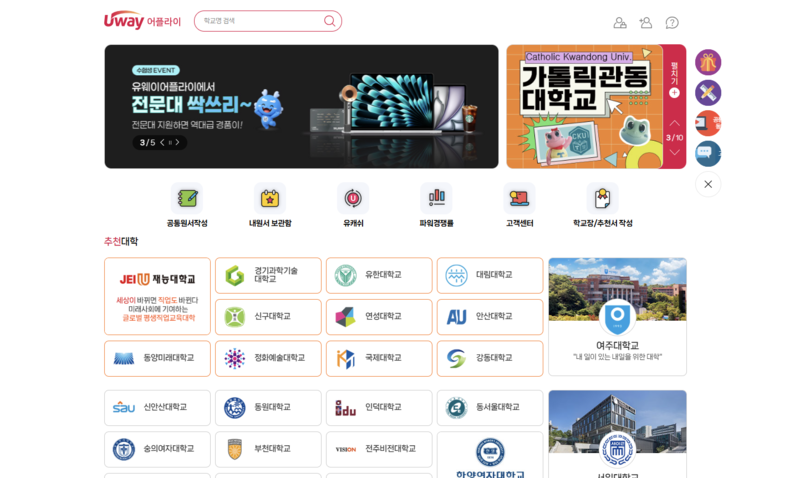Open the sign-up add-user icon
The height and width of the screenshot is (478, 800).
(645, 22)
